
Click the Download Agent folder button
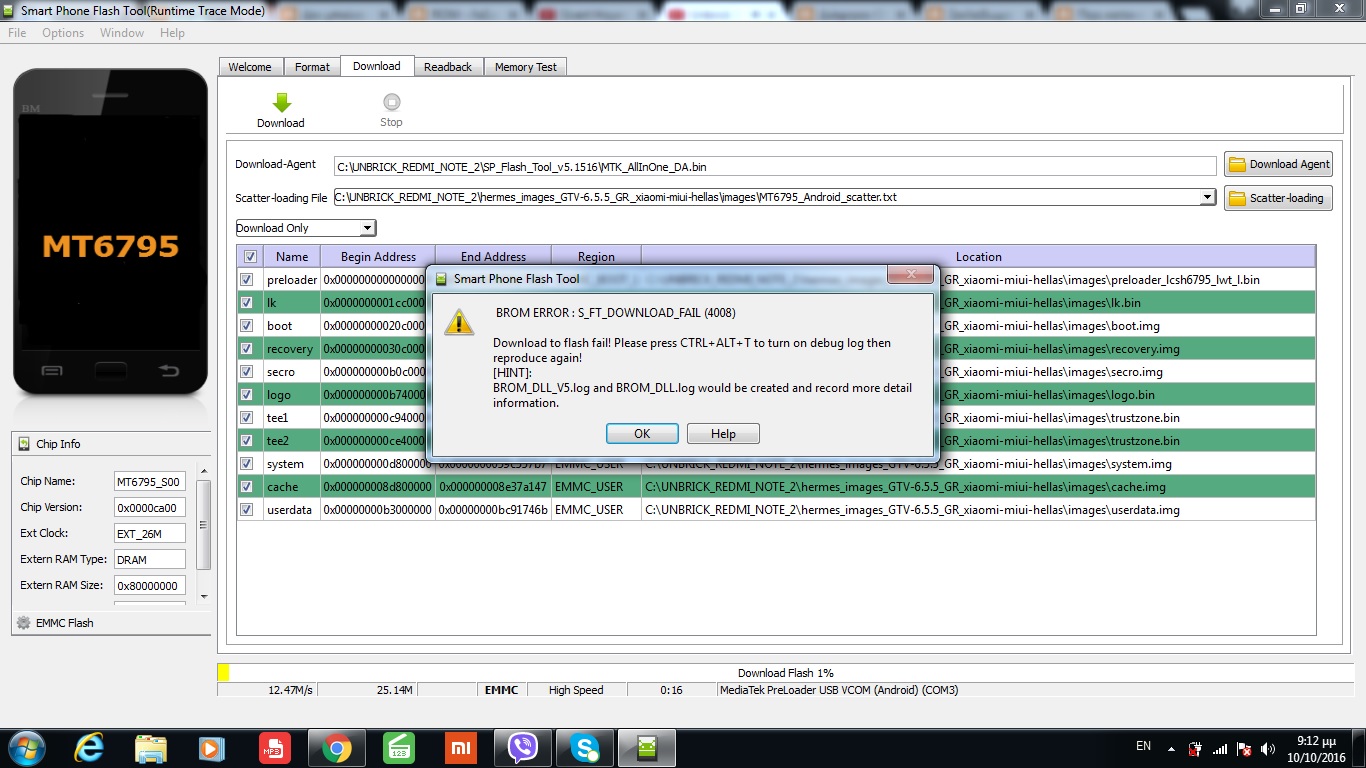(x=1278, y=164)
